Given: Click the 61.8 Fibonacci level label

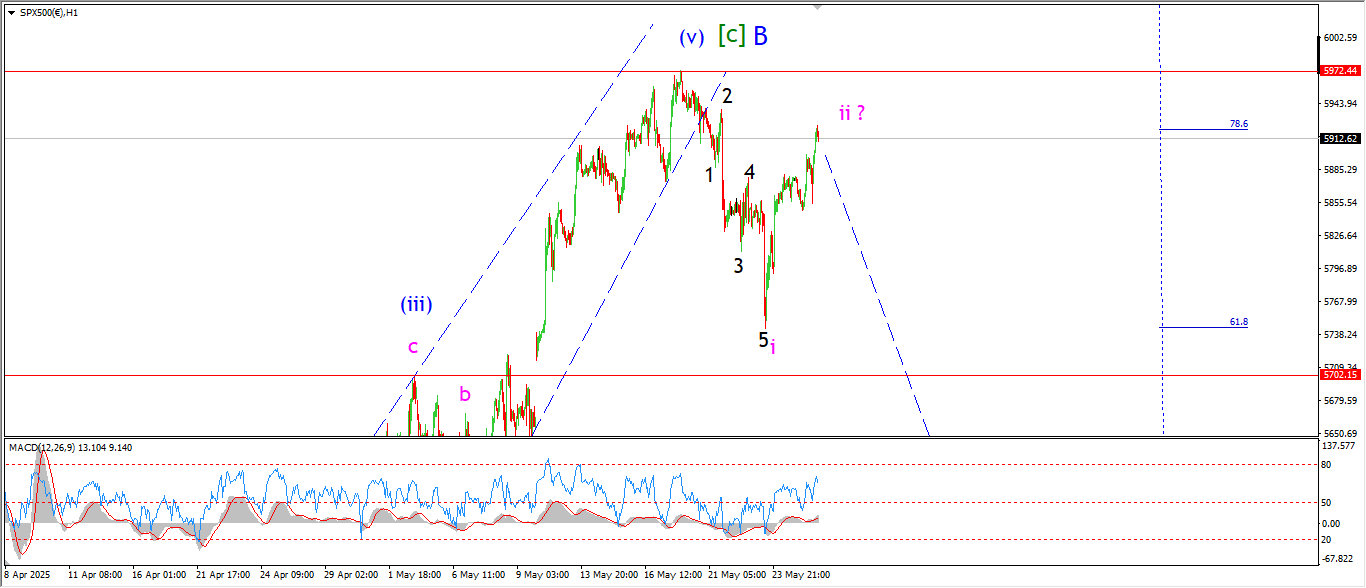Looking at the screenshot, I should tap(1238, 322).
